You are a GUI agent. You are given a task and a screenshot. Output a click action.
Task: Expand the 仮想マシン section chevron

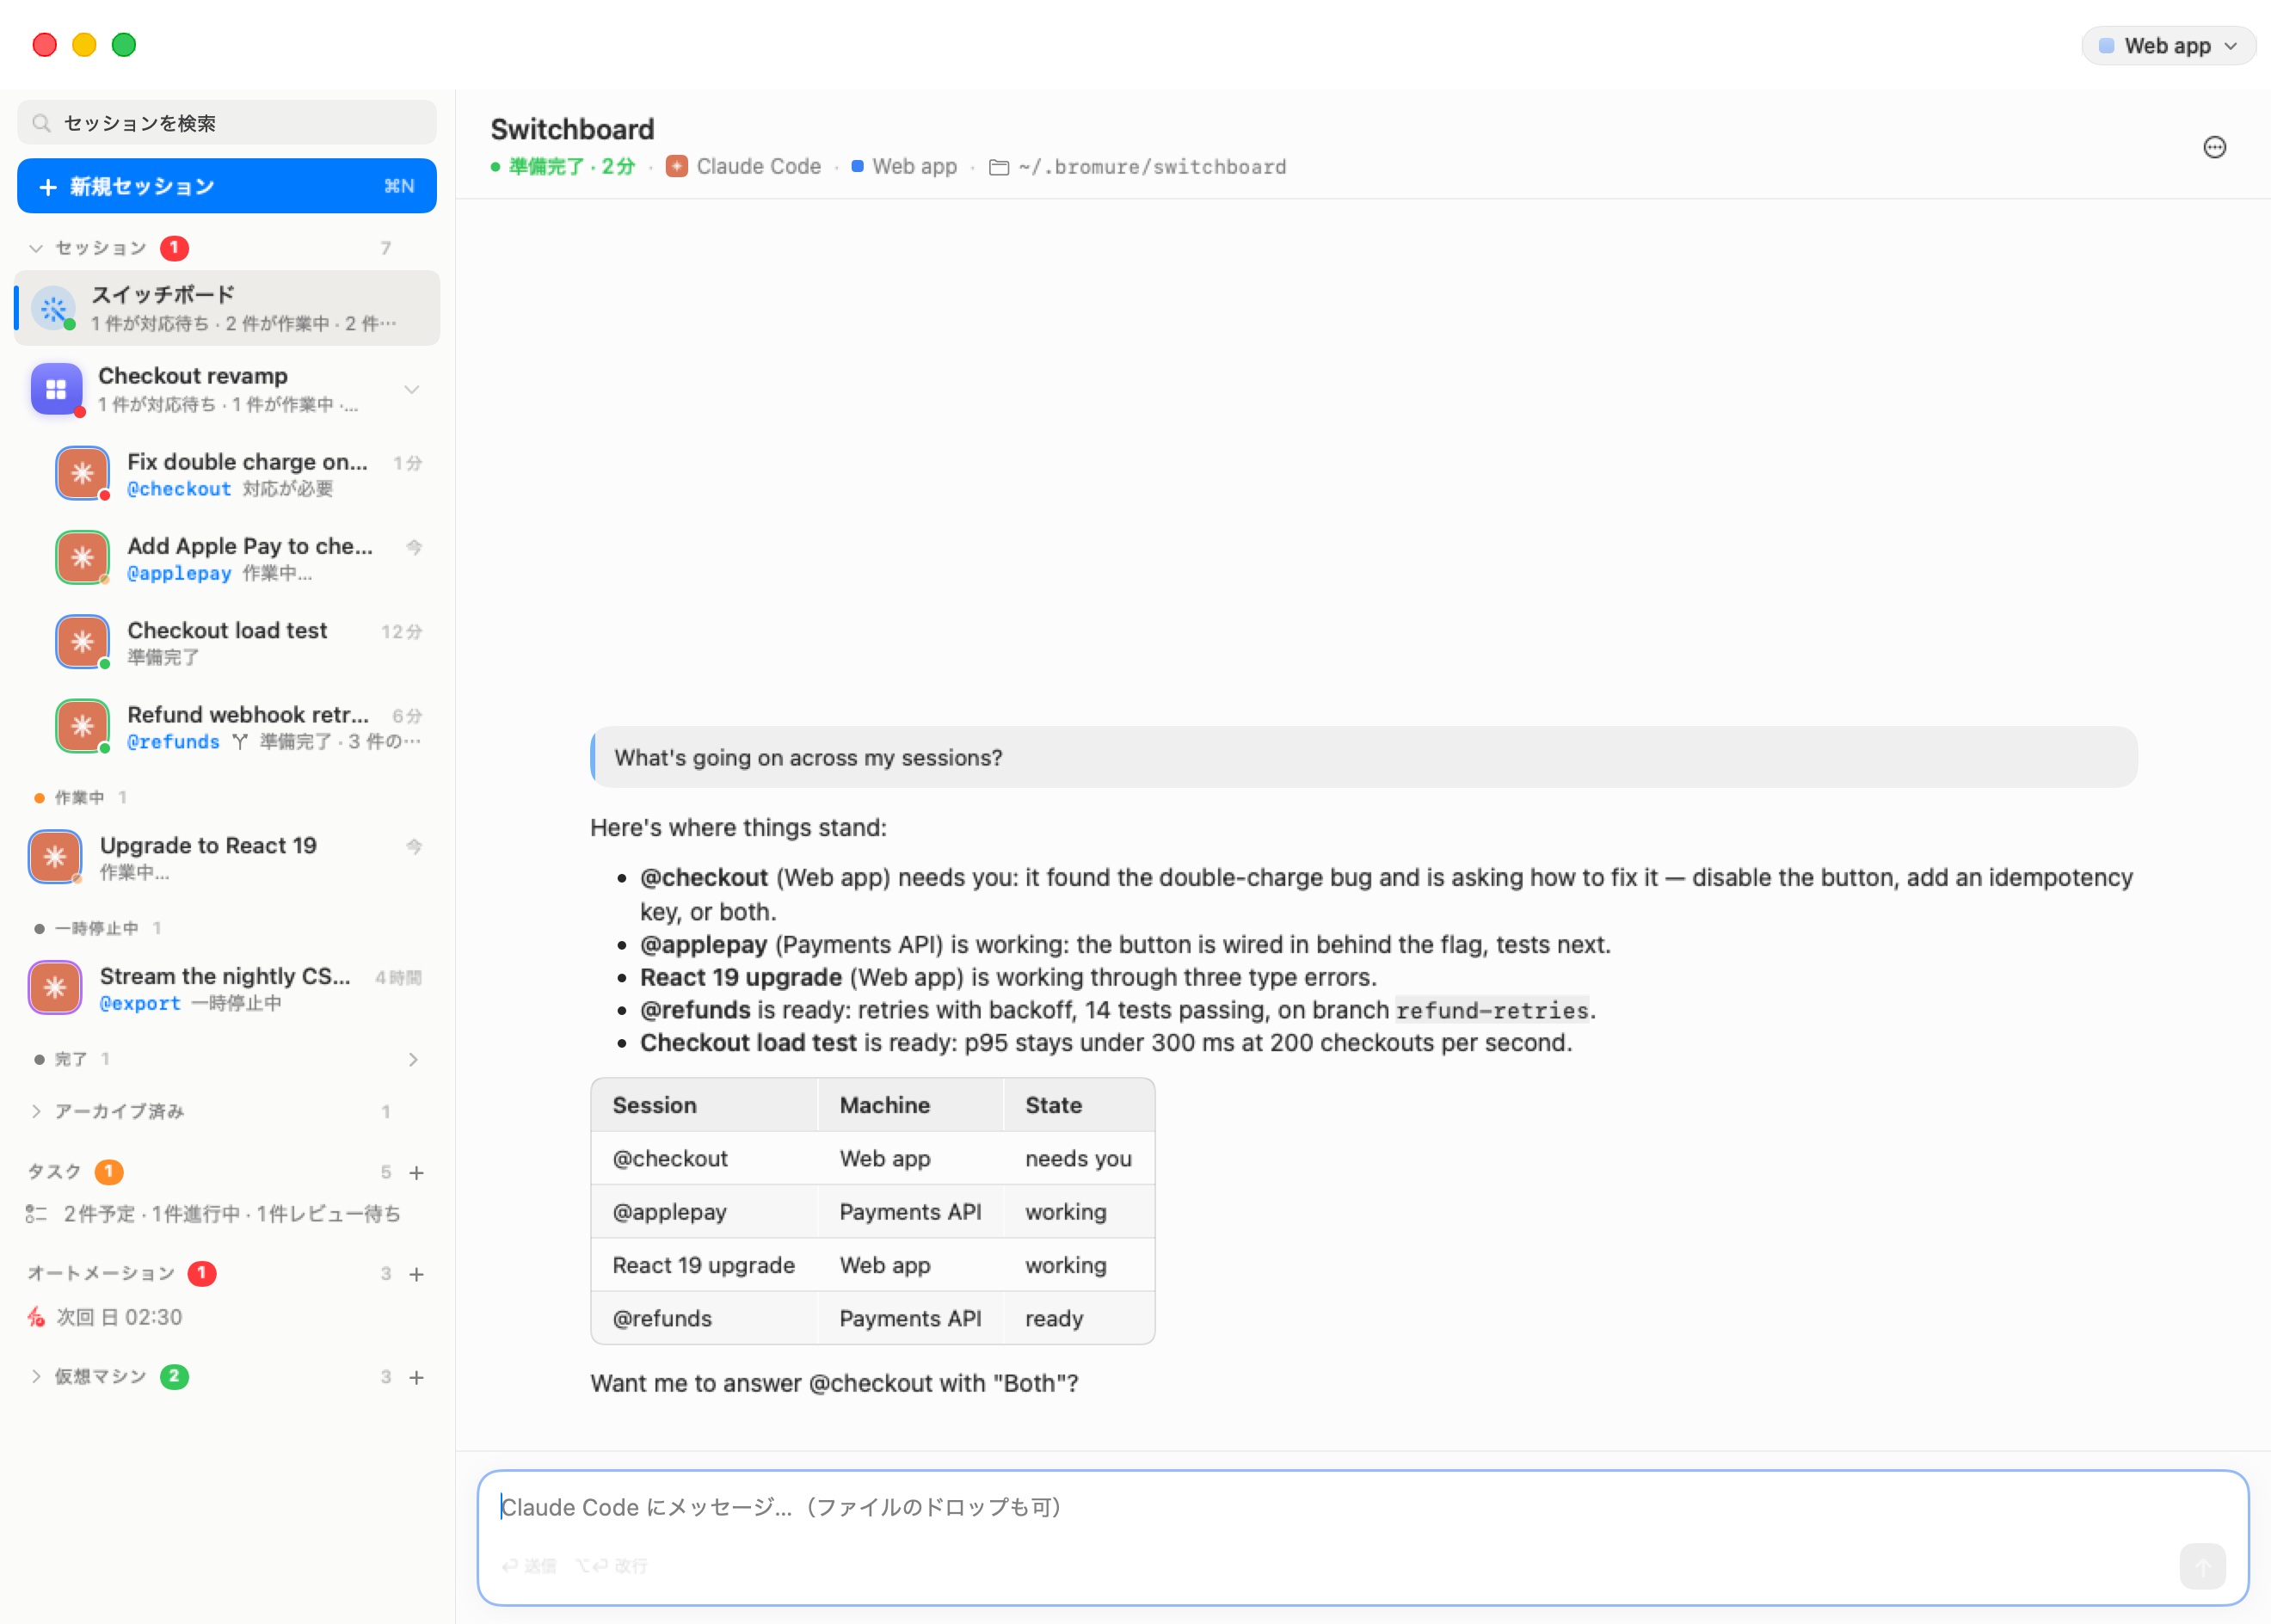point(36,1377)
